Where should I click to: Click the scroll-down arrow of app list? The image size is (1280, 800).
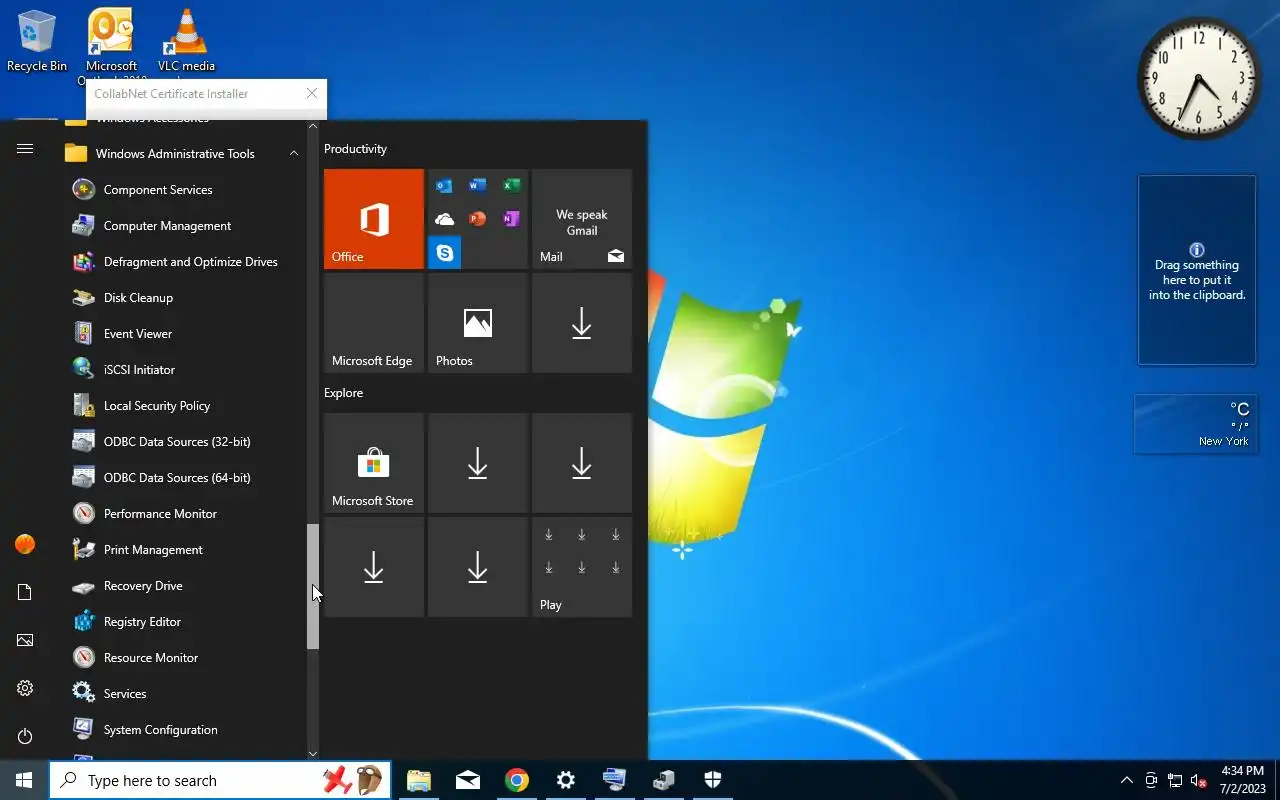(x=313, y=753)
